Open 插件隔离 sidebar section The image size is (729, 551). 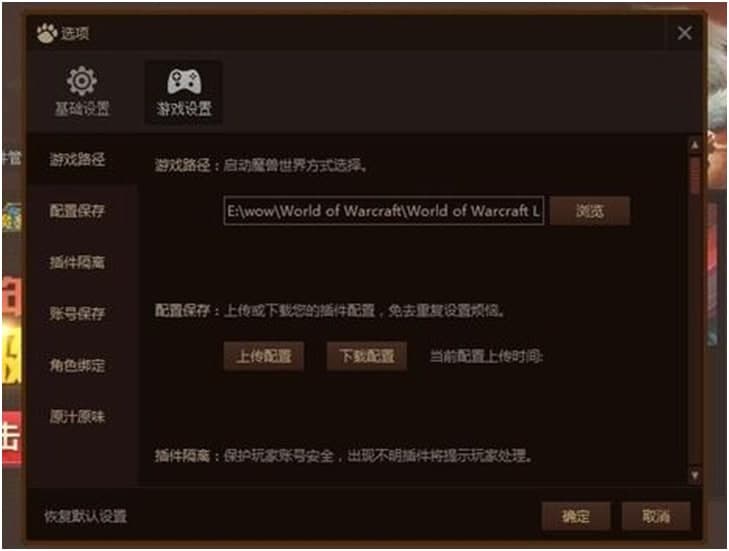coord(78,262)
